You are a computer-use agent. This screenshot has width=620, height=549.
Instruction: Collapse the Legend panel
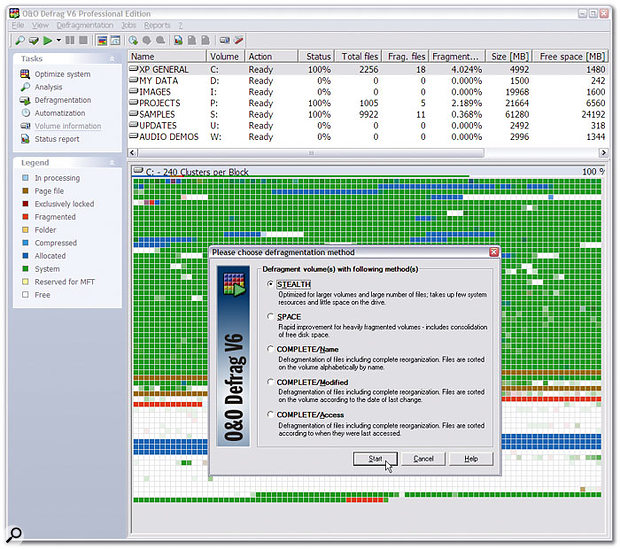coord(112,163)
